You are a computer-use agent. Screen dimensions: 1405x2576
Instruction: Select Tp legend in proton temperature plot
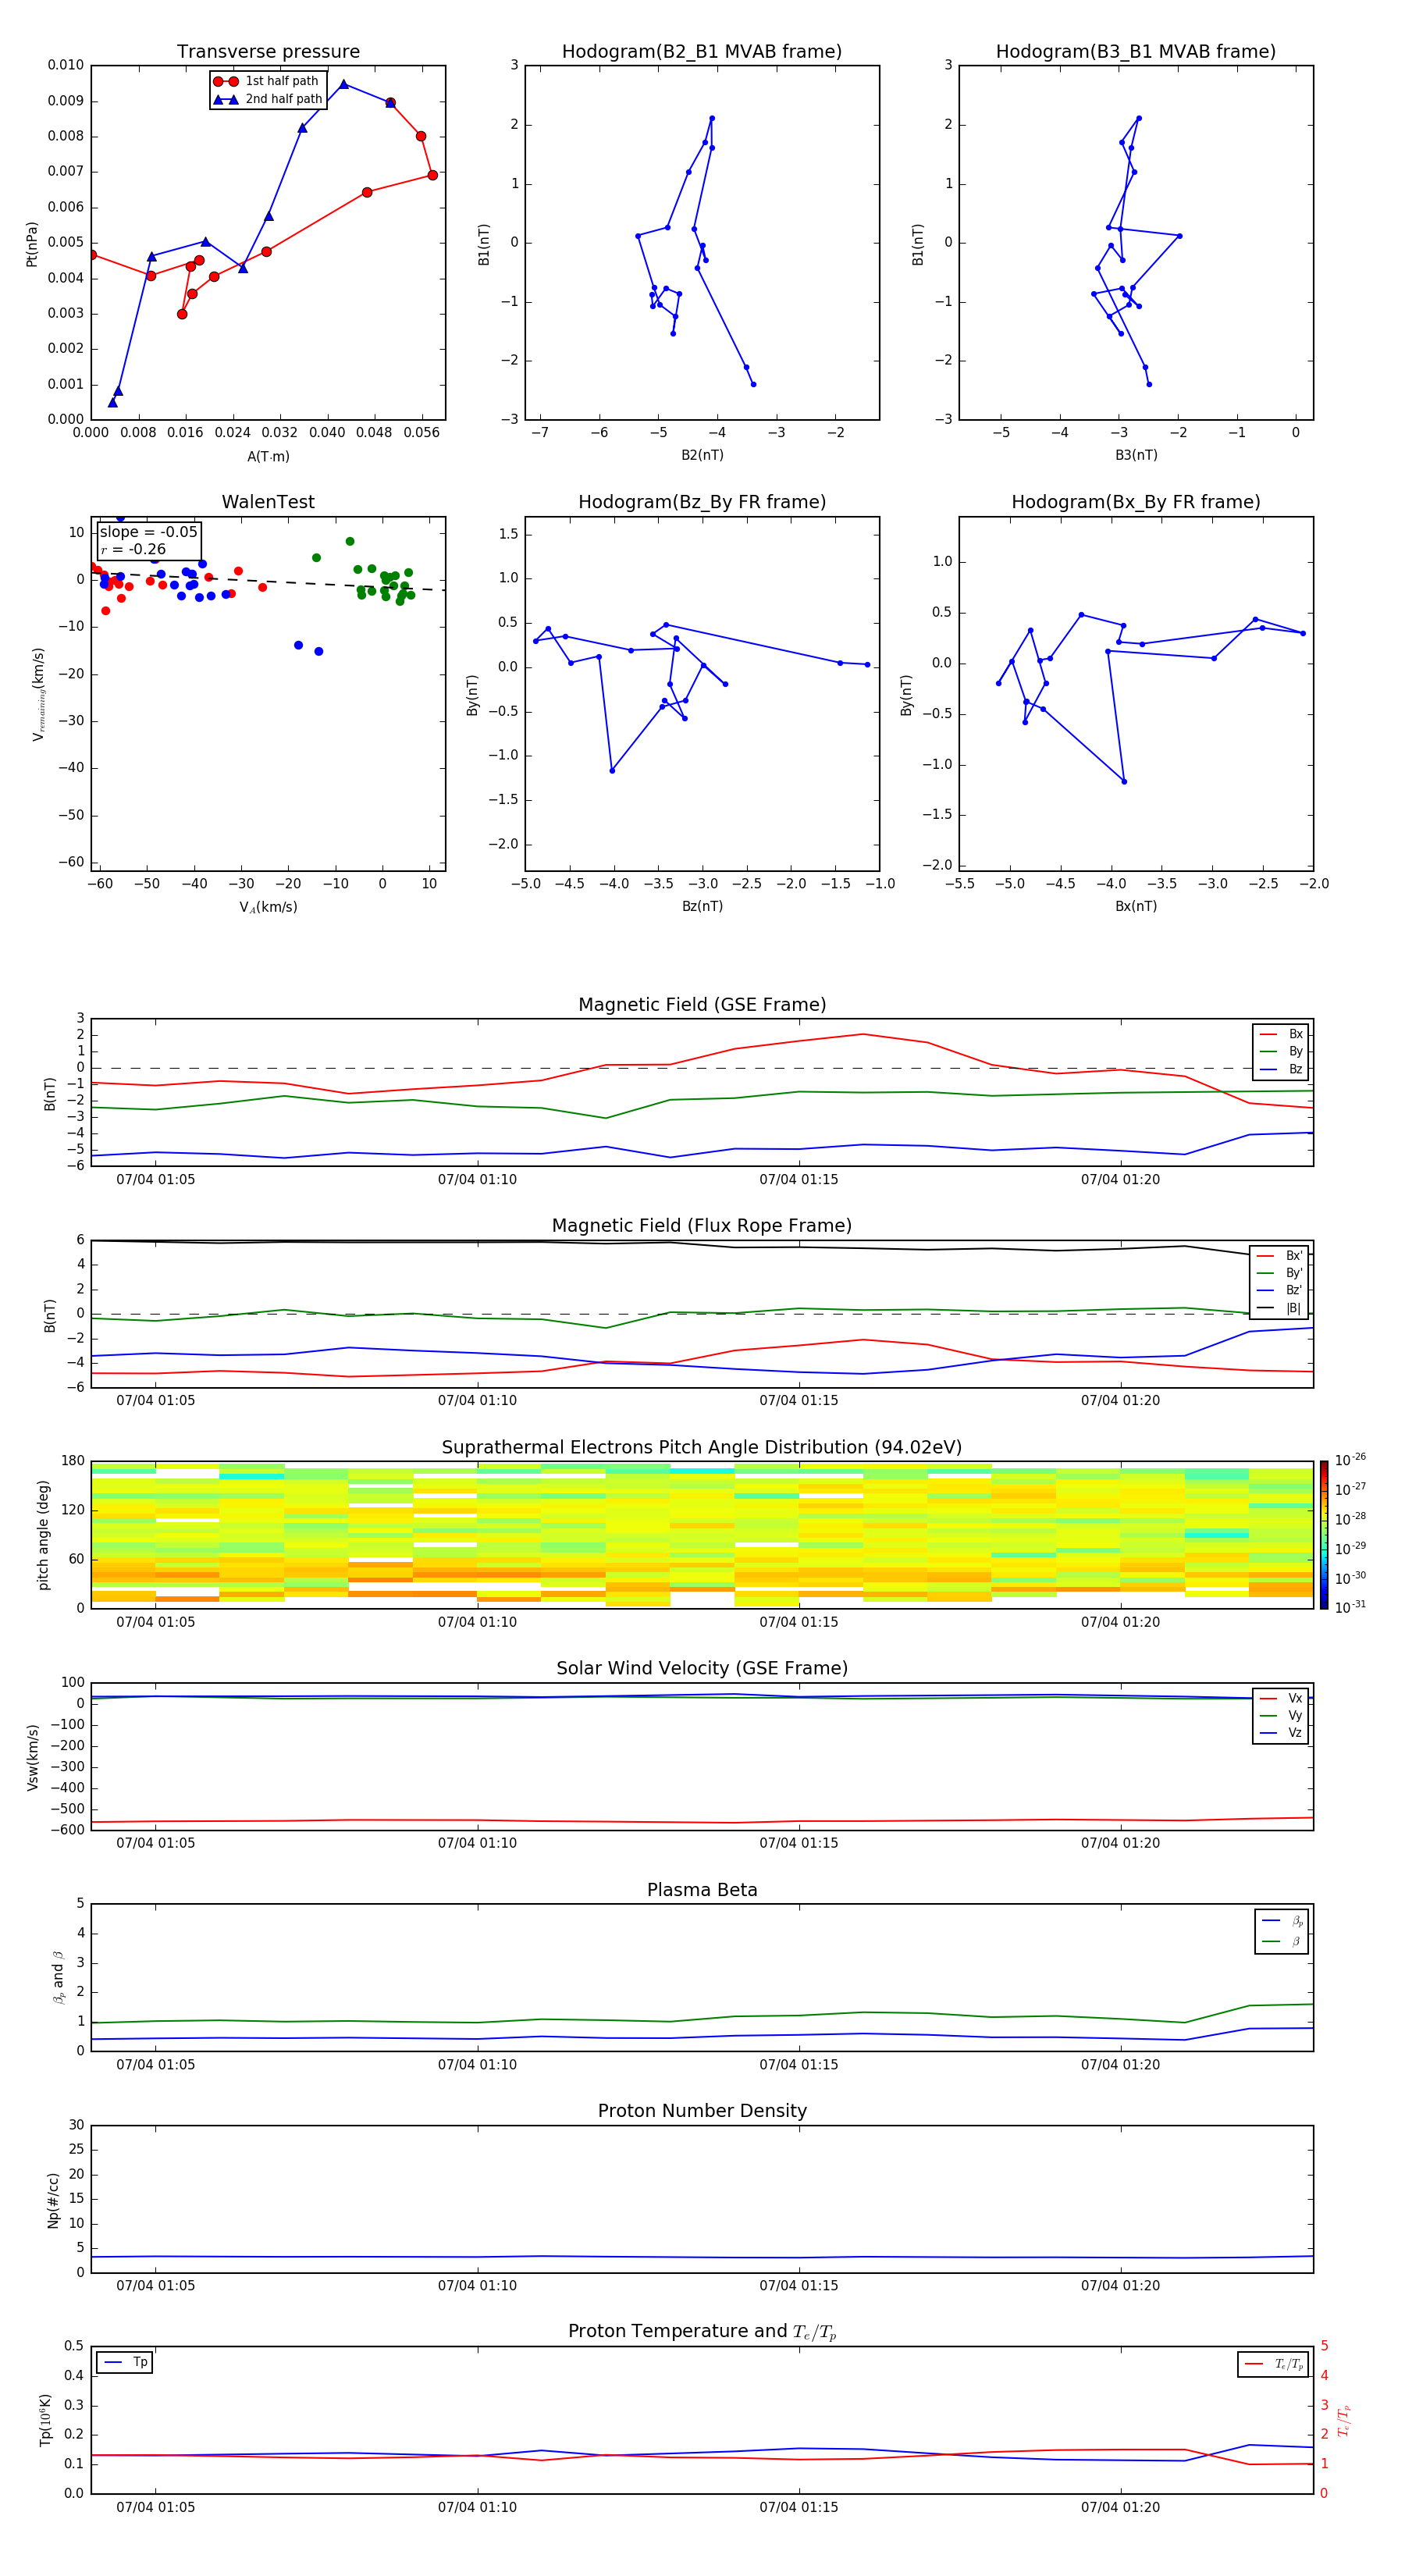tap(125, 2362)
